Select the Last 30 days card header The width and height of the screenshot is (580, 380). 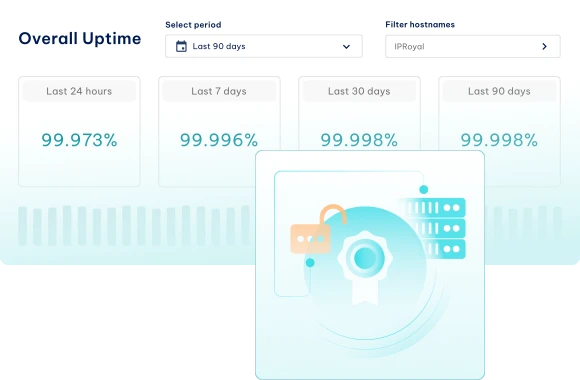359,91
